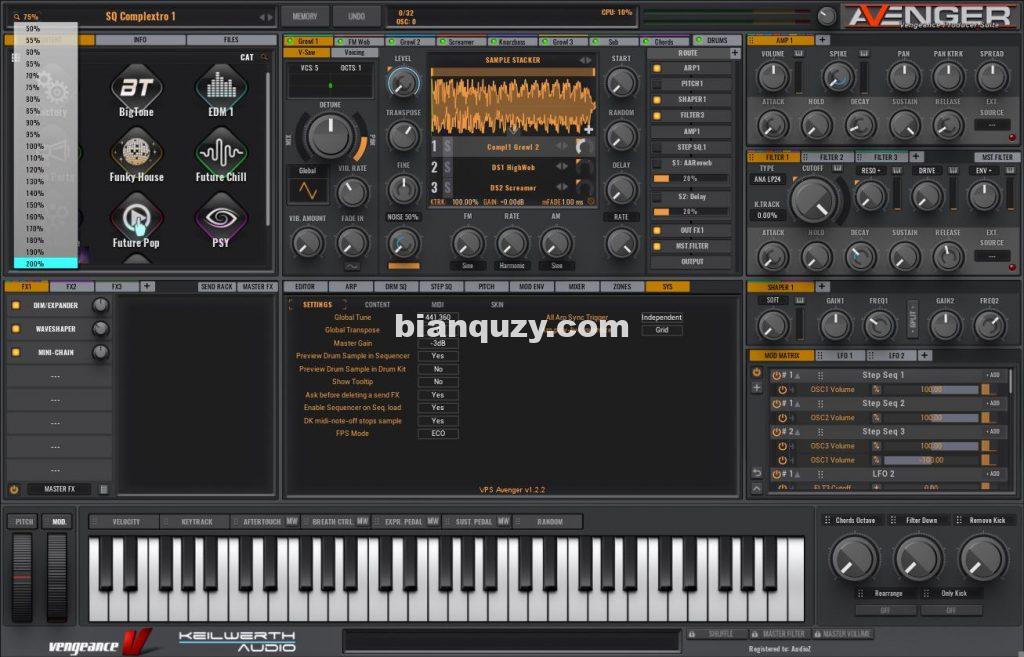The width and height of the screenshot is (1024, 657).
Task: Choose the PSY category icon
Action: (x=221, y=221)
